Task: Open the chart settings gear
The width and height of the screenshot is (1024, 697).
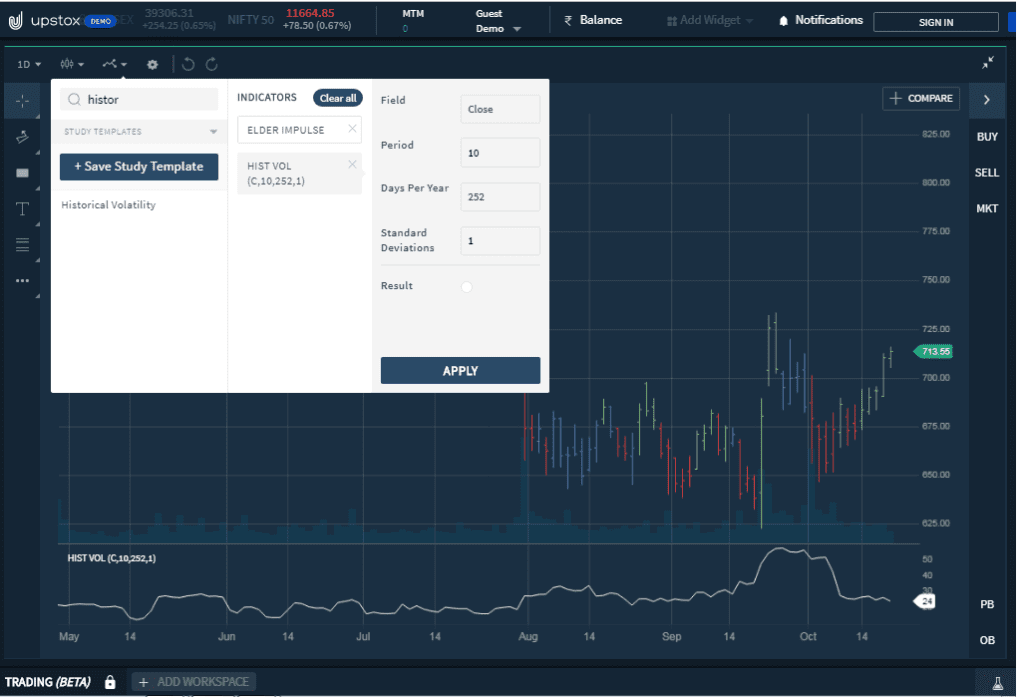Action: 151,63
